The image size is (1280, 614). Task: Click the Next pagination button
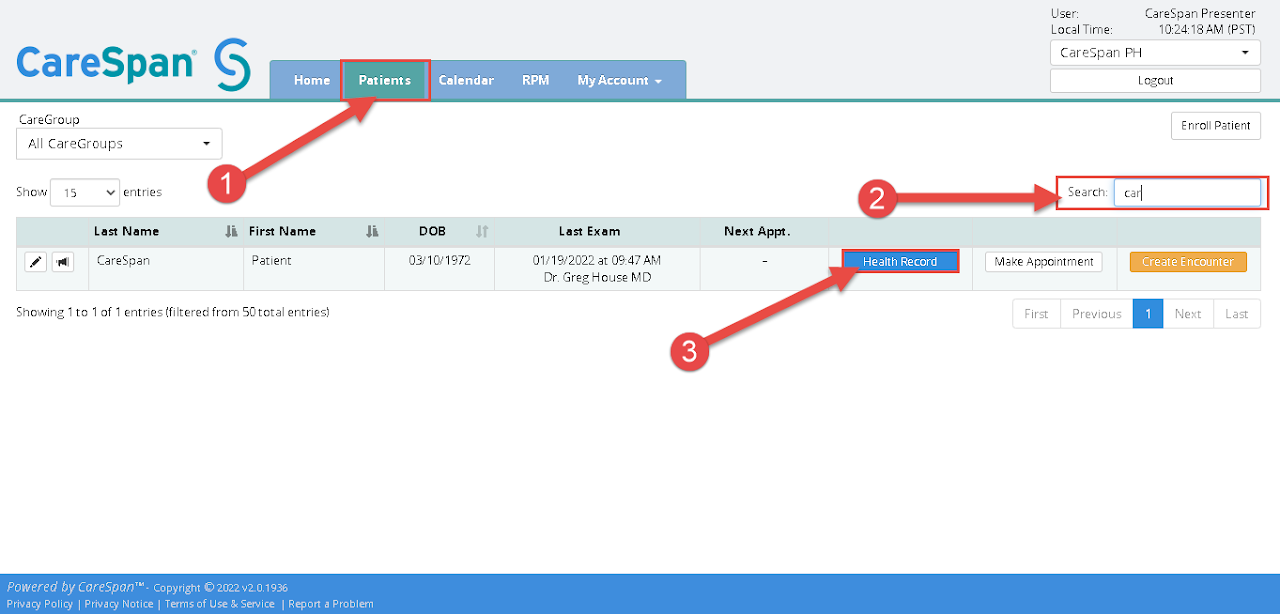coord(1188,314)
